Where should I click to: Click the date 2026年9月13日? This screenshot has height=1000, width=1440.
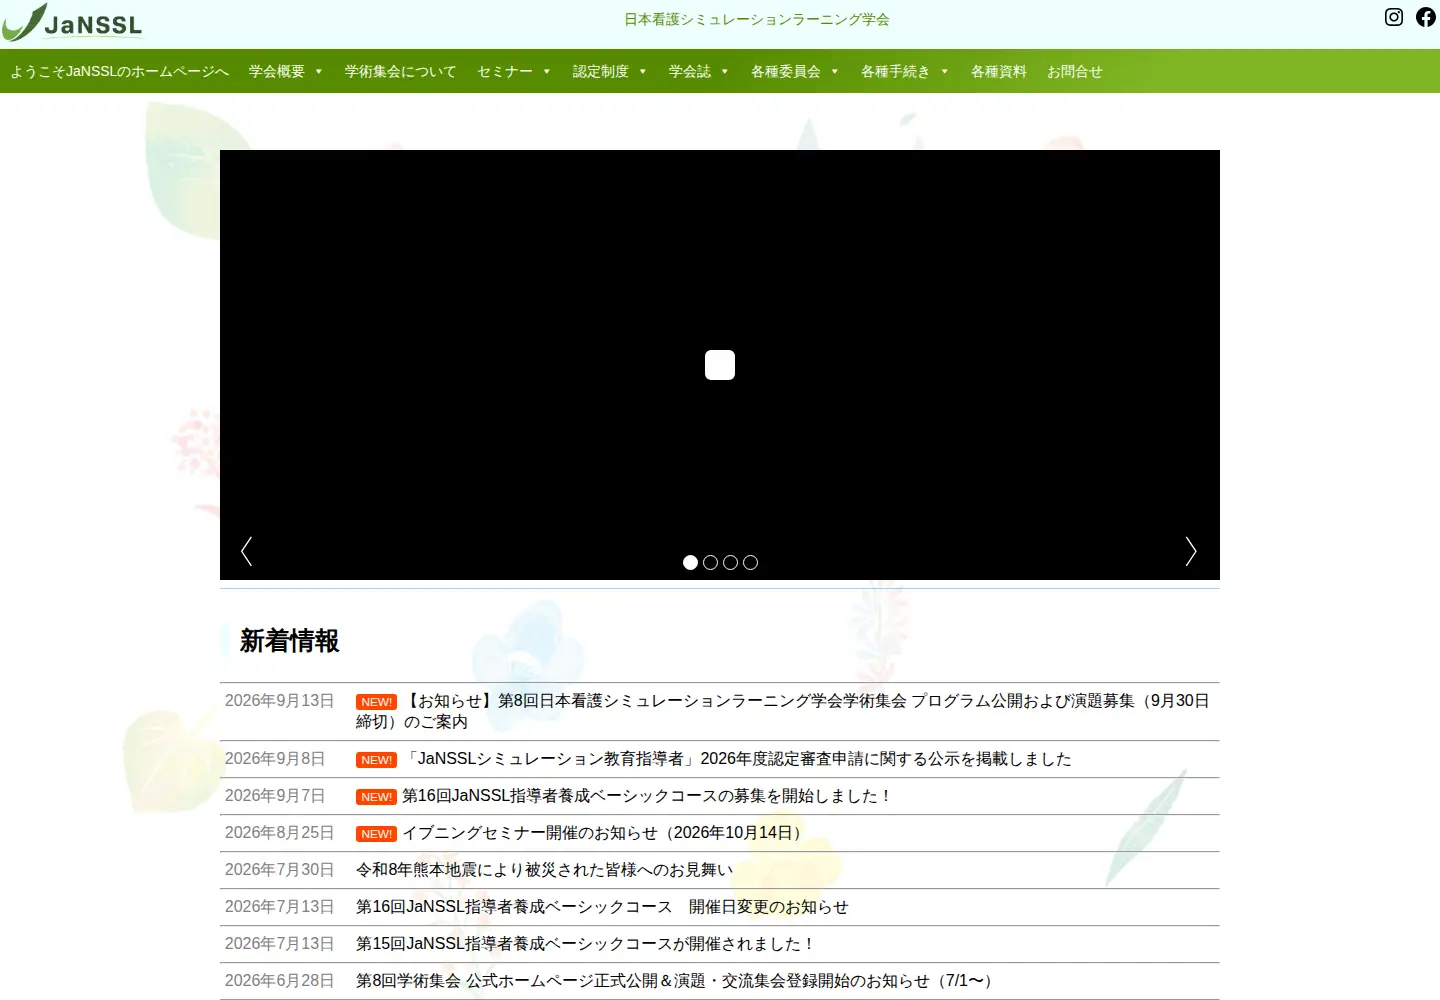[279, 701]
